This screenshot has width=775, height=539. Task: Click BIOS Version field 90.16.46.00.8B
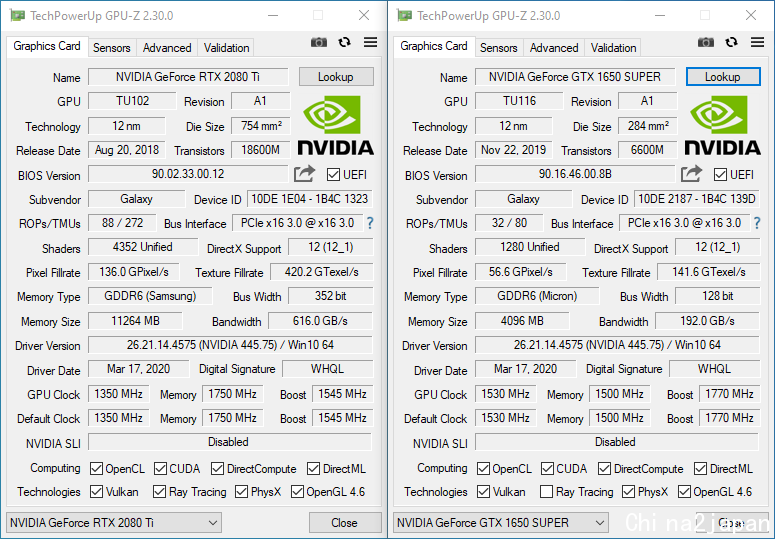[575, 174]
